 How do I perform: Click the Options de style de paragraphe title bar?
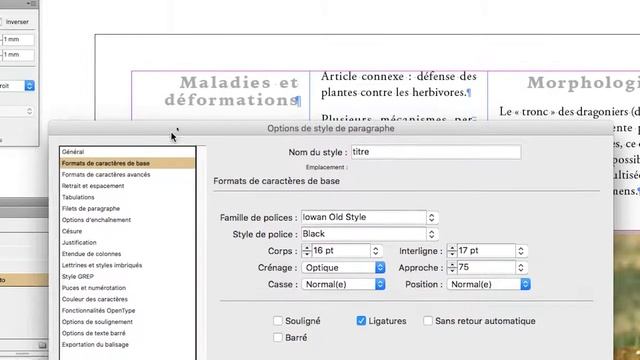(331, 128)
